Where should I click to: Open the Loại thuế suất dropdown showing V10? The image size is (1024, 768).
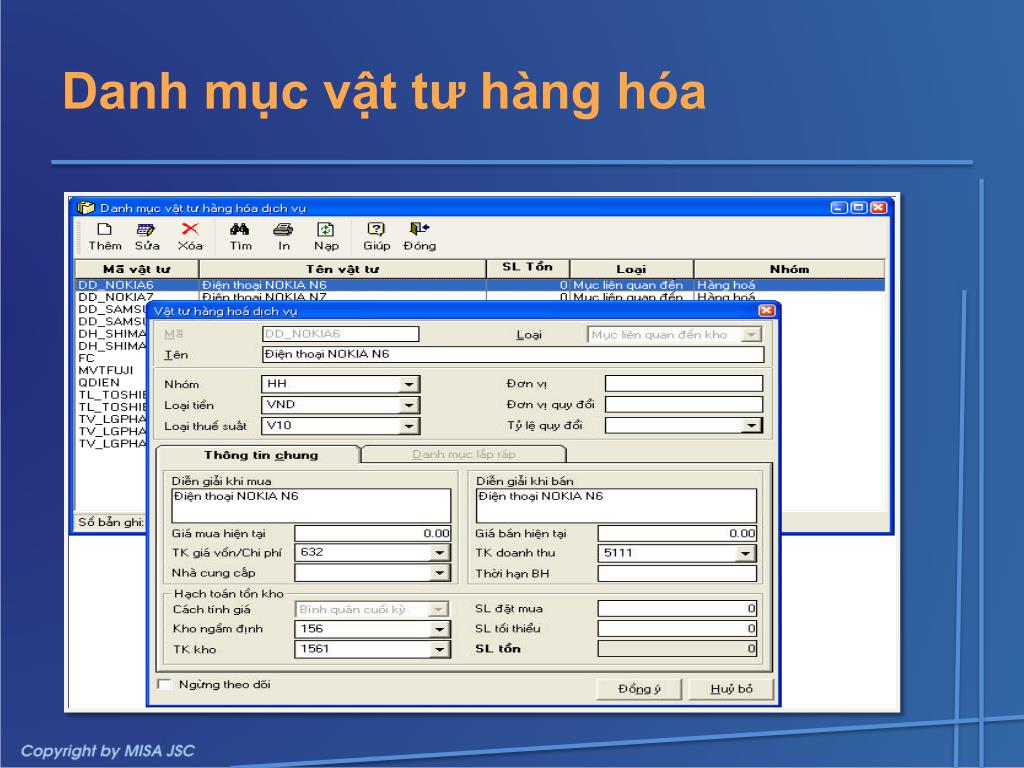(x=409, y=426)
